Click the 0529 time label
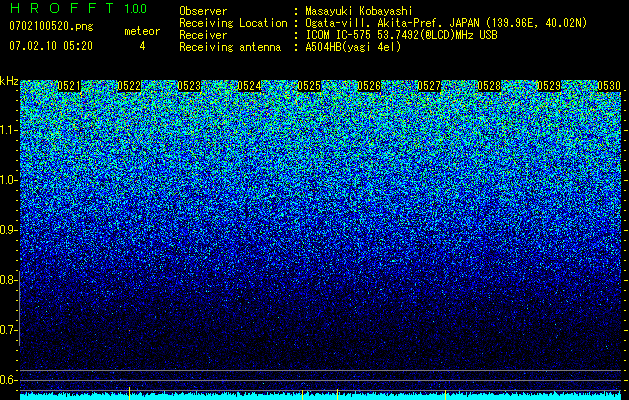 pyautogui.click(x=549, y=86)
